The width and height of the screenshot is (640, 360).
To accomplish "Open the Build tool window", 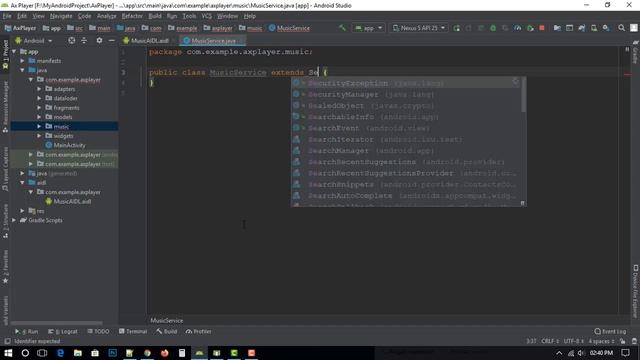I will tap(167, 331).
